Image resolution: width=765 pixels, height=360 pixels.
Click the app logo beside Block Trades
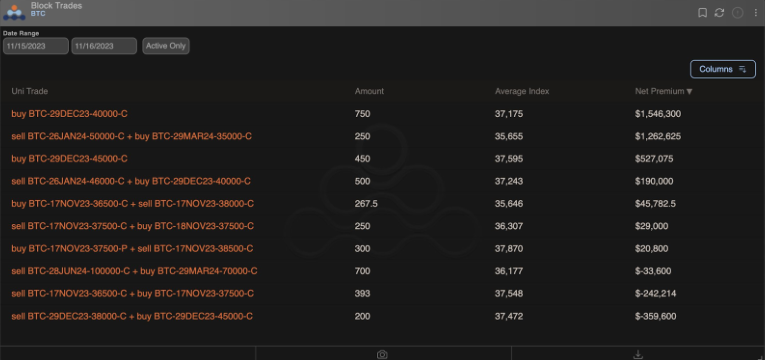pyautogui.click(x=14, y=13)
